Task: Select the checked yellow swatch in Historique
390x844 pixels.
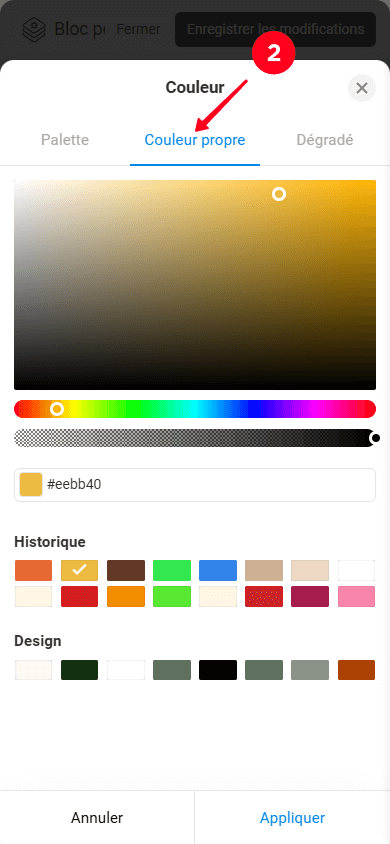Action: pyautogui.click(x=80, y=571)
